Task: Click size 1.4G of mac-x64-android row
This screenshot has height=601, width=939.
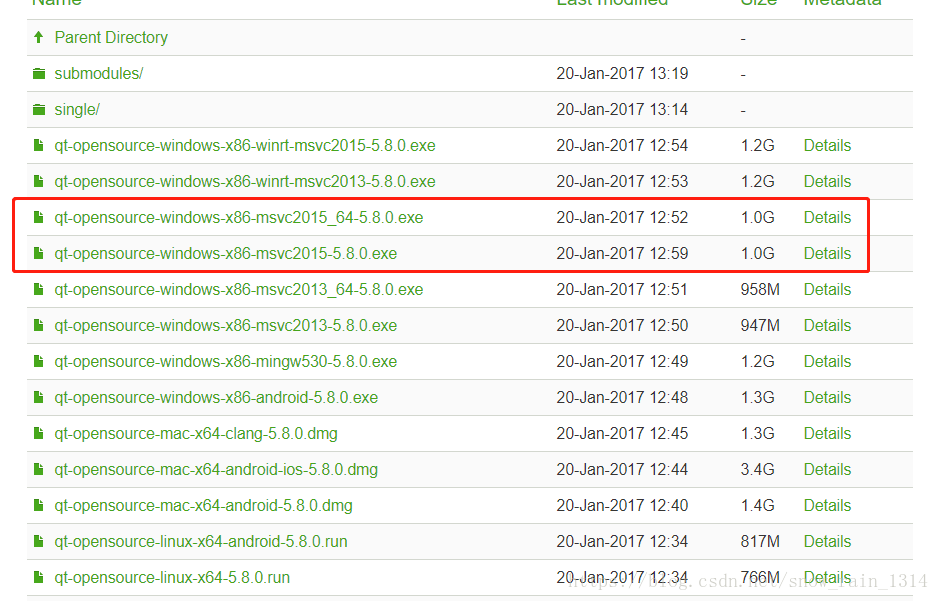Action: pyautogui.click(x=758, y=506)
